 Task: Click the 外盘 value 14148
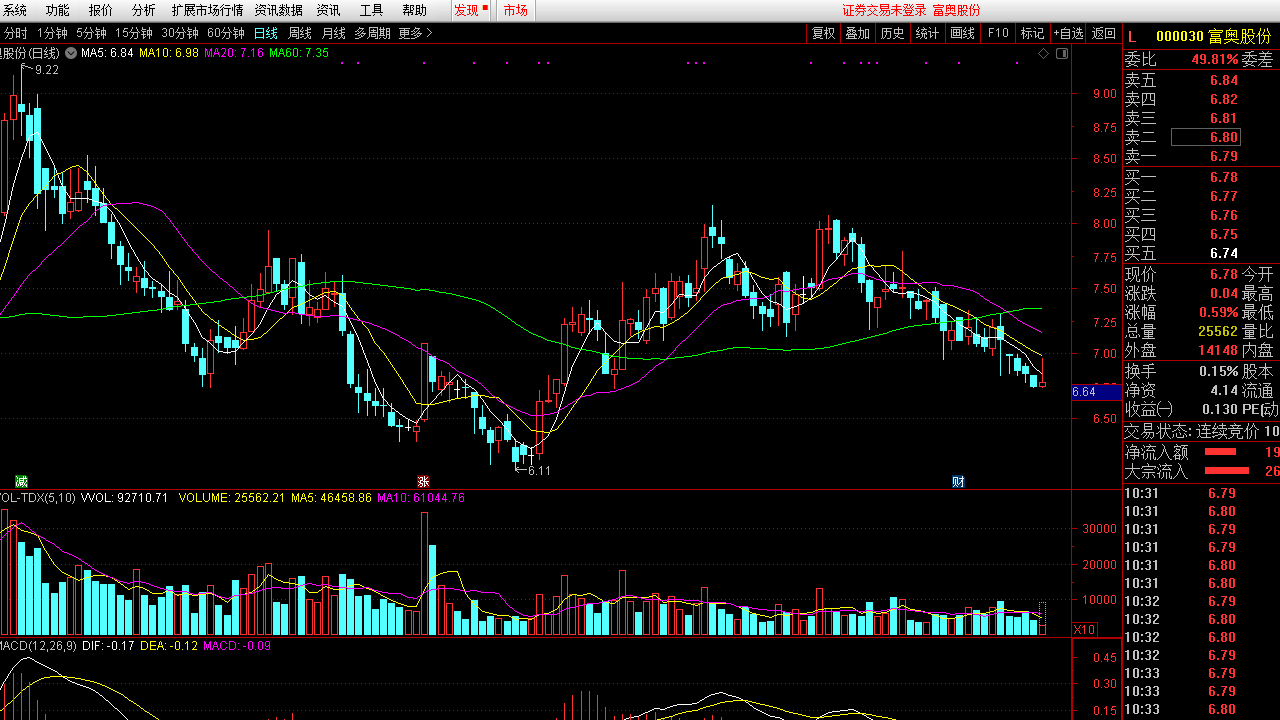(x=1218, y=350)
